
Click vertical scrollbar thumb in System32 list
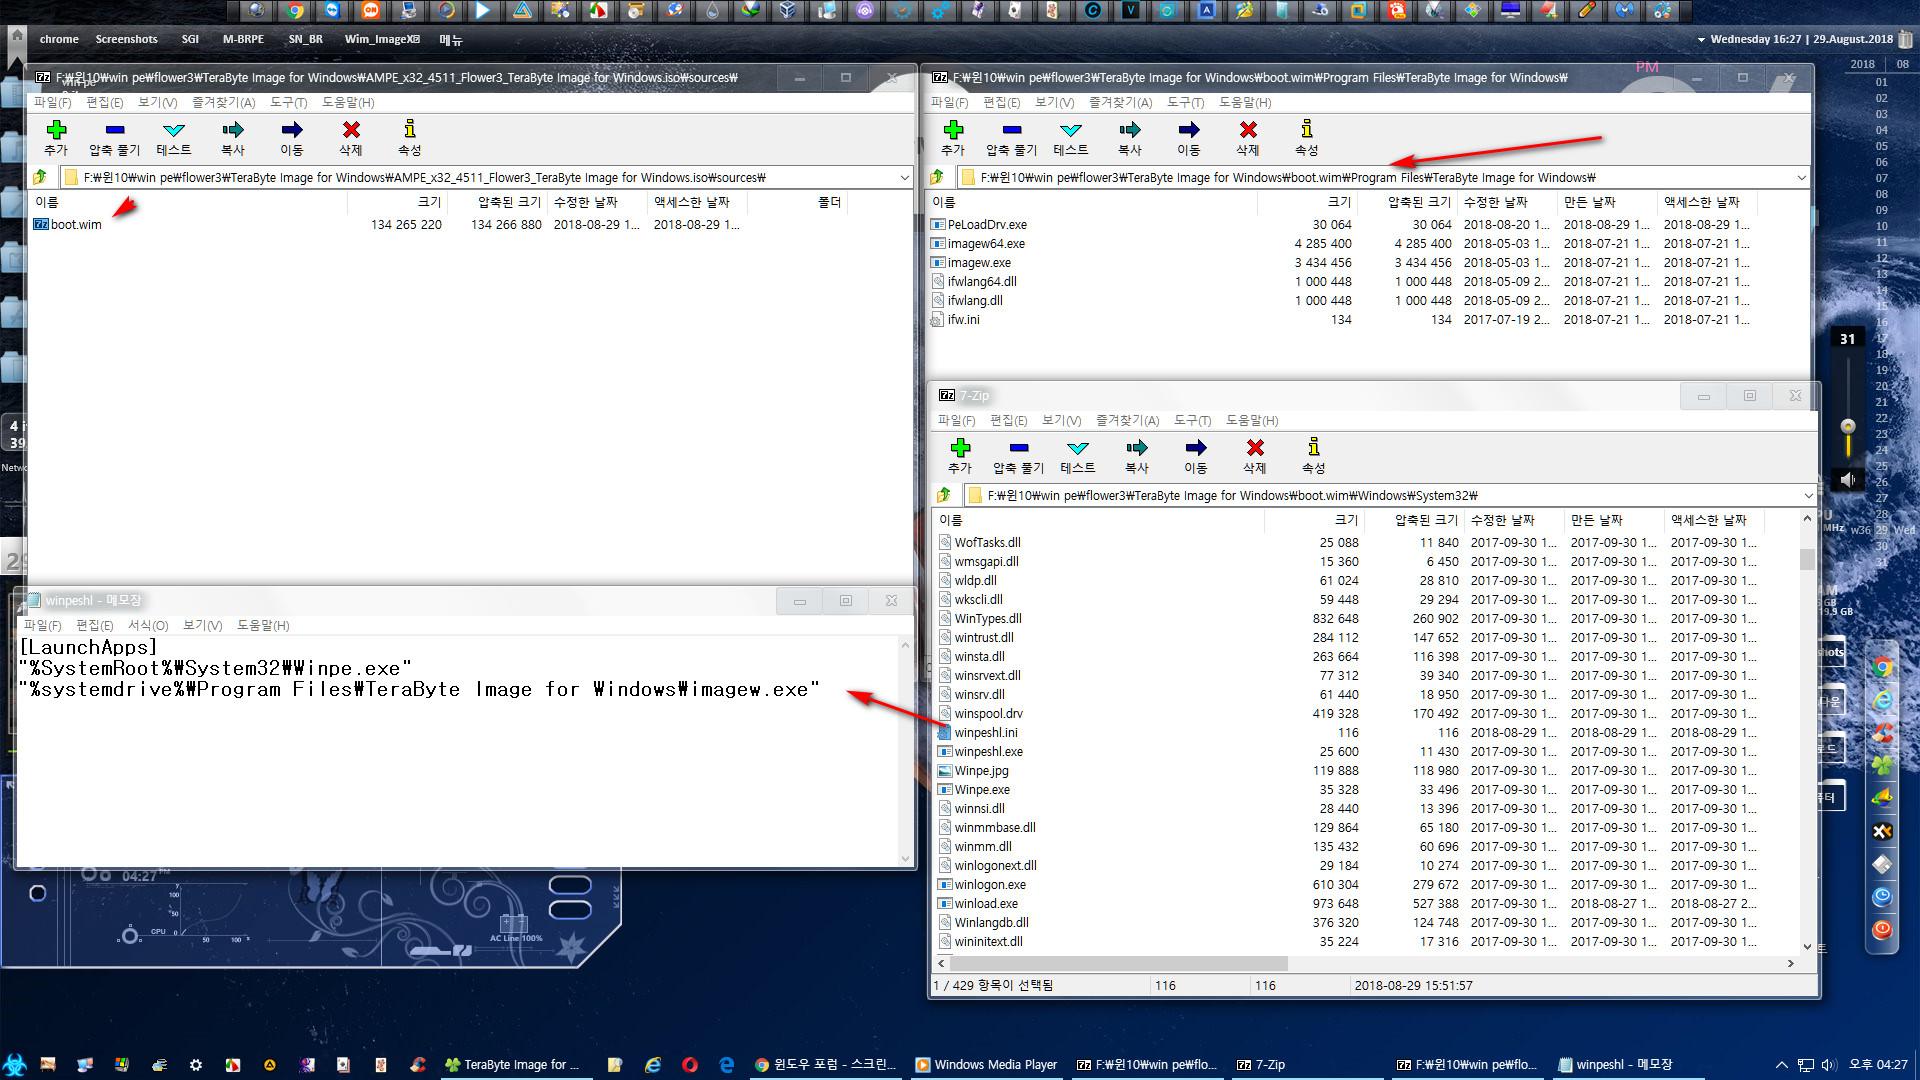(1807, 558)
